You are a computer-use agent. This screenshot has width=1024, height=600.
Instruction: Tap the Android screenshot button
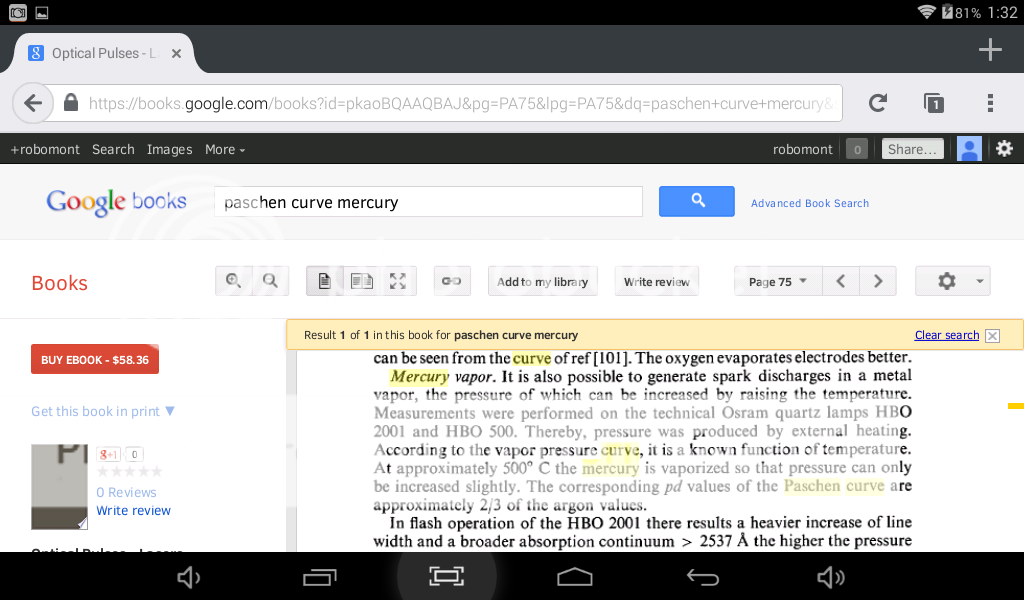(x=447, y=576)
